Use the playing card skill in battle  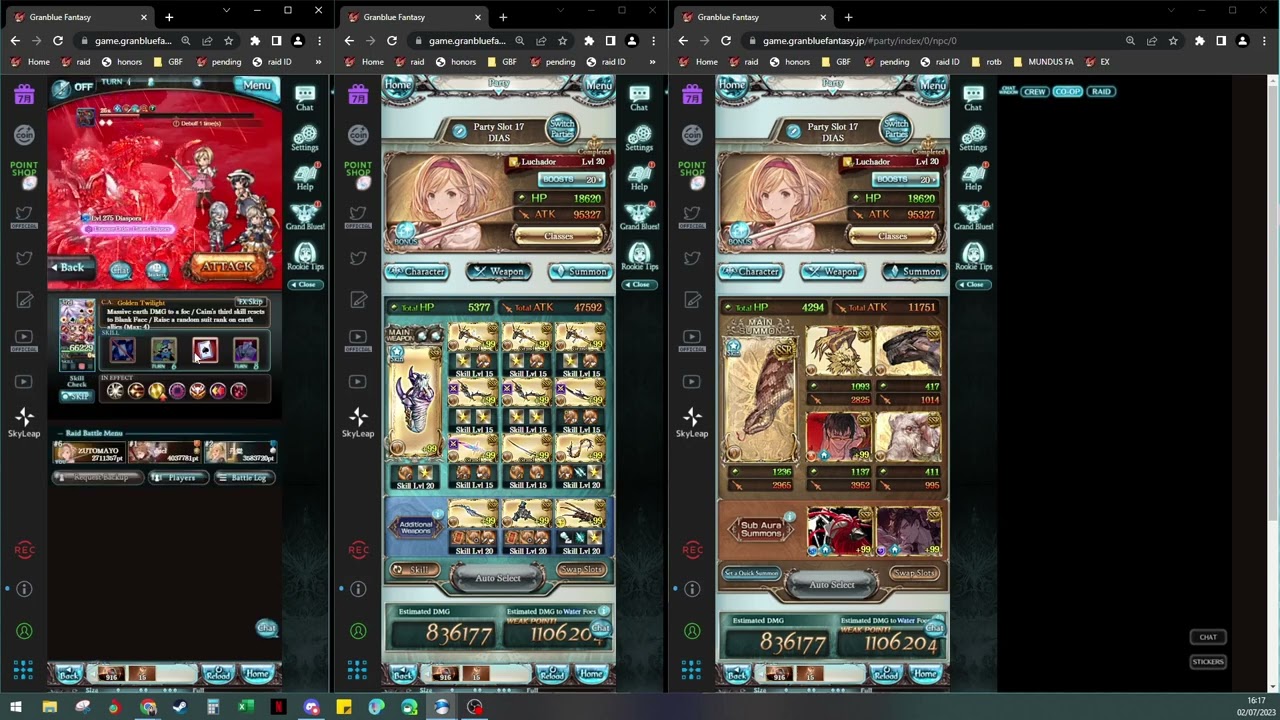pyautogui.click(x=205, y=350)
